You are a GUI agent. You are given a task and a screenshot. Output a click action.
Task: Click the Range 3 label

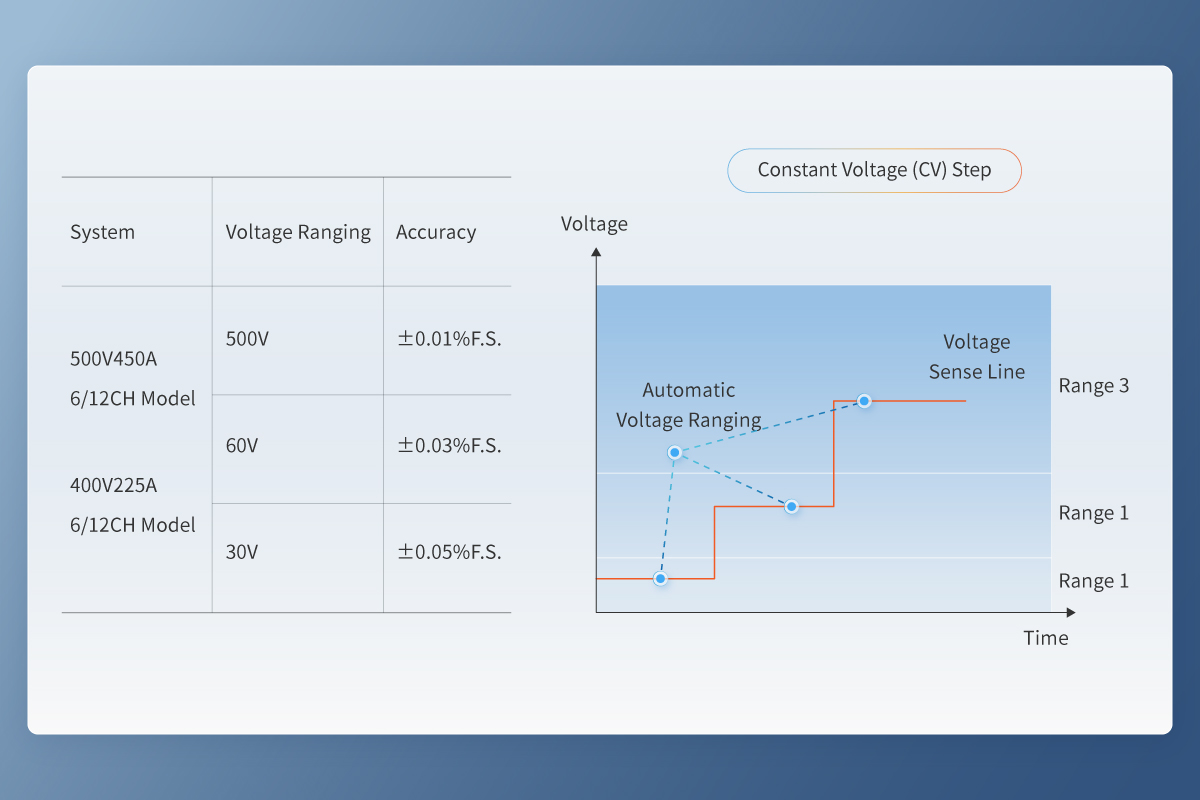(x=1093, y=386)
